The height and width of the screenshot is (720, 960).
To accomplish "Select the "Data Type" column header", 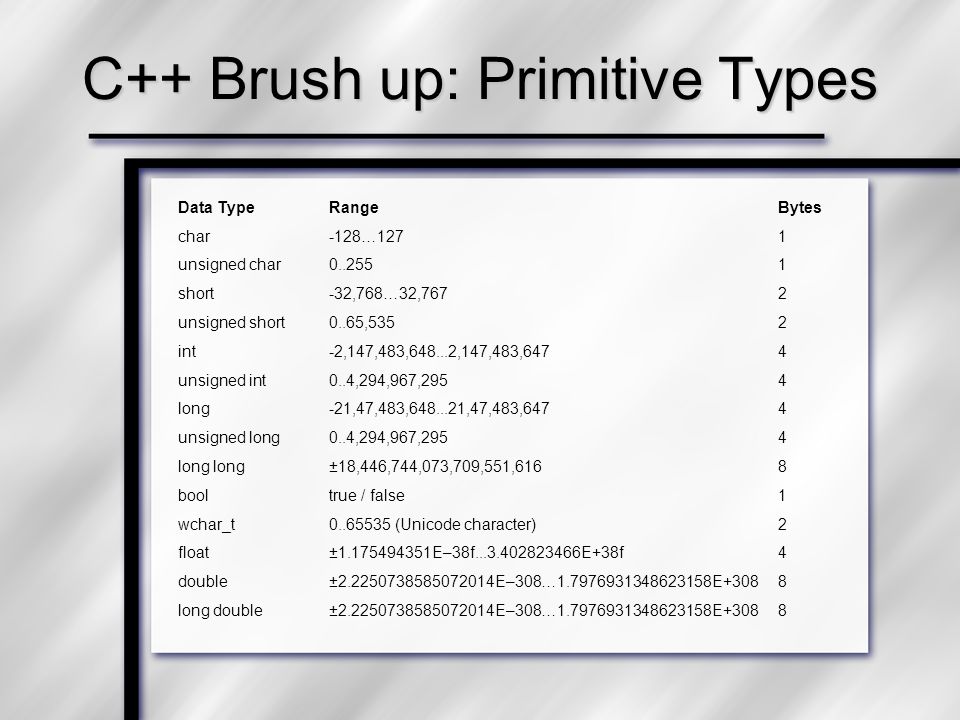I will coord(216,208).
